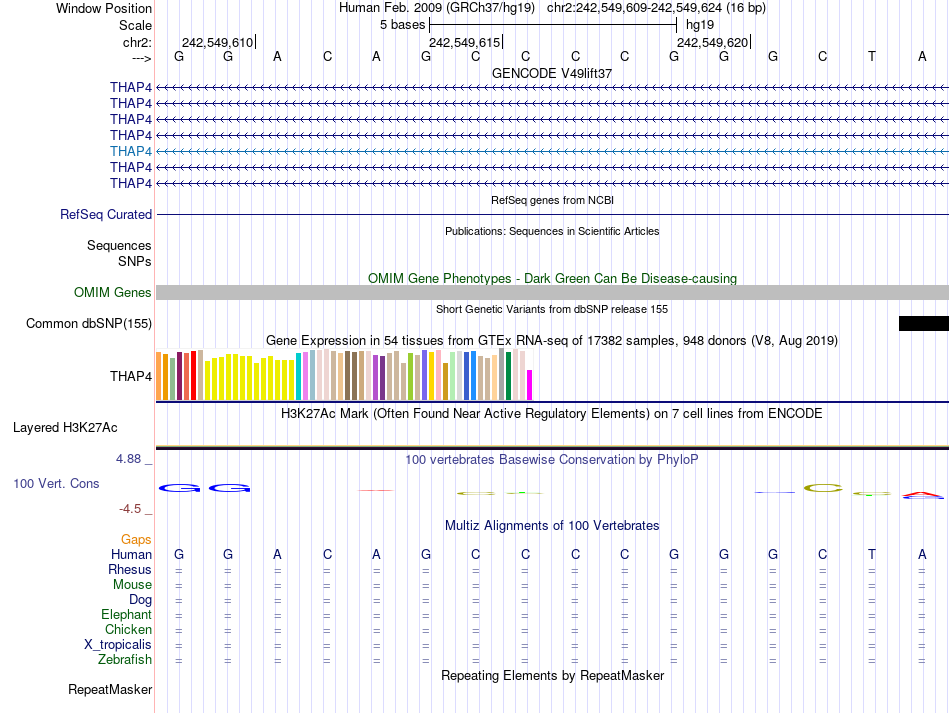950x713 pixels.
Task: Select the Dog species label
Action: [x=141, y=600]
